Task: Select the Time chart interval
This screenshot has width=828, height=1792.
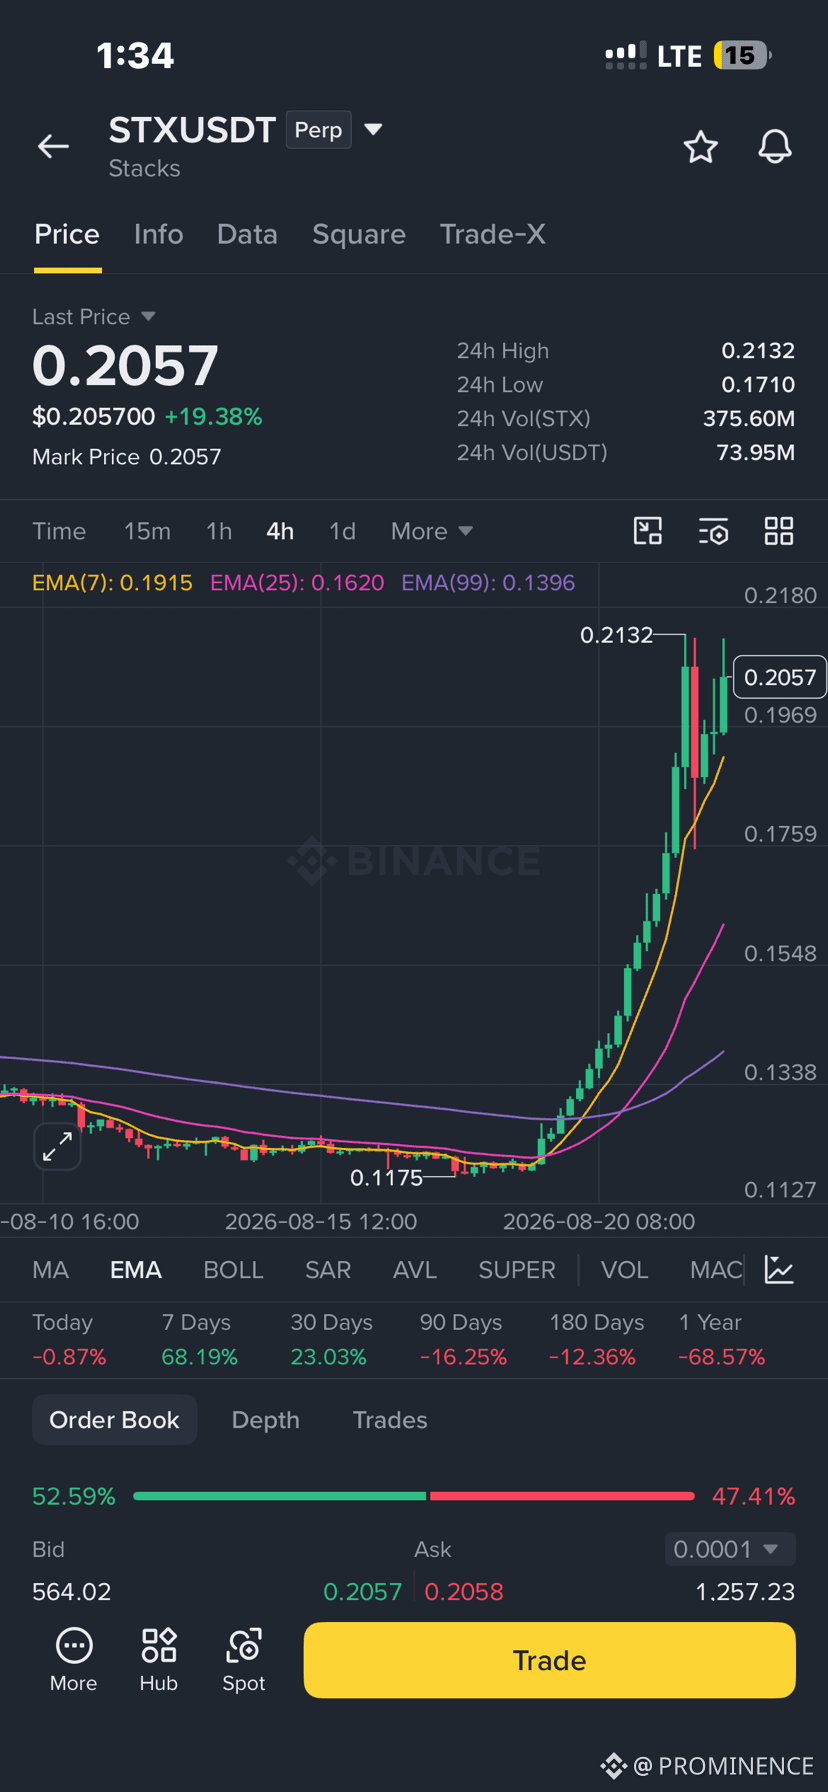Action: tap(59, 531)
